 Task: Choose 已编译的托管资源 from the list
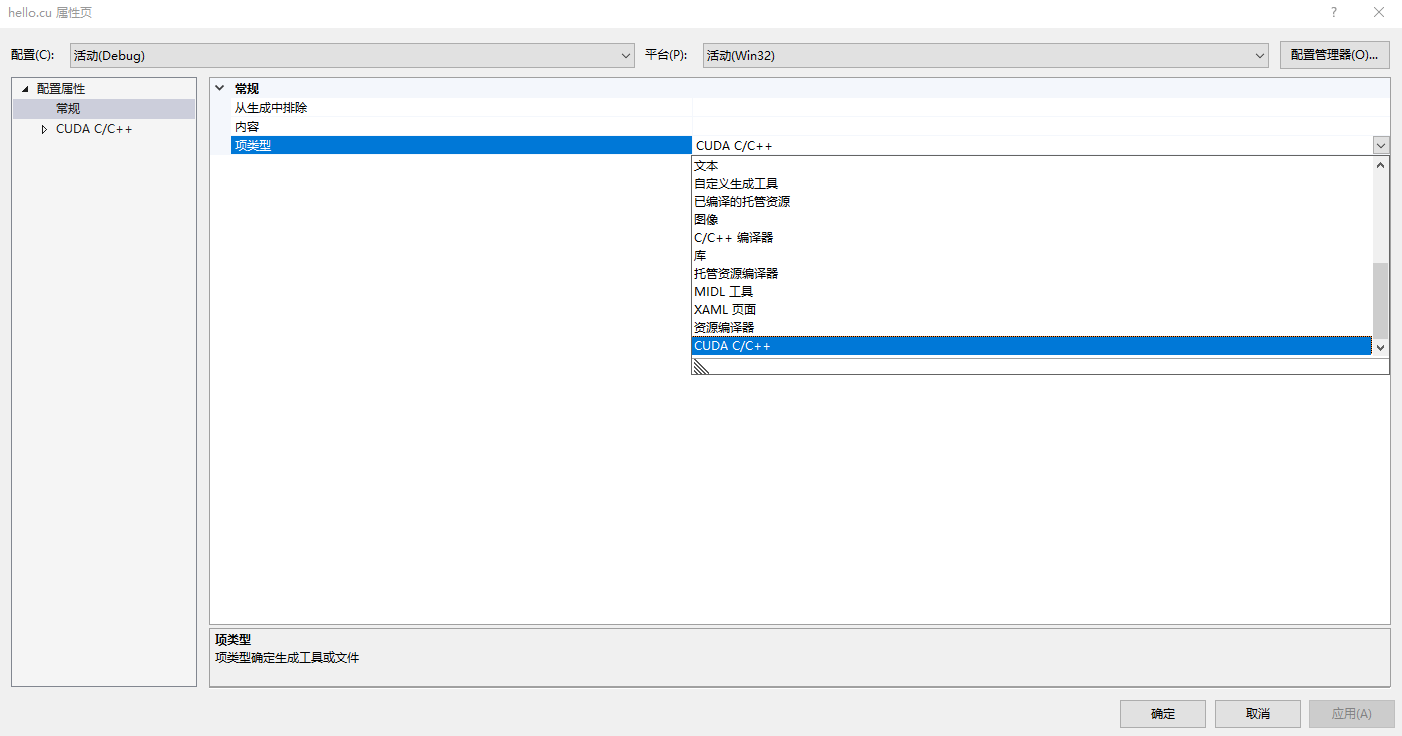click(1032, 202)
